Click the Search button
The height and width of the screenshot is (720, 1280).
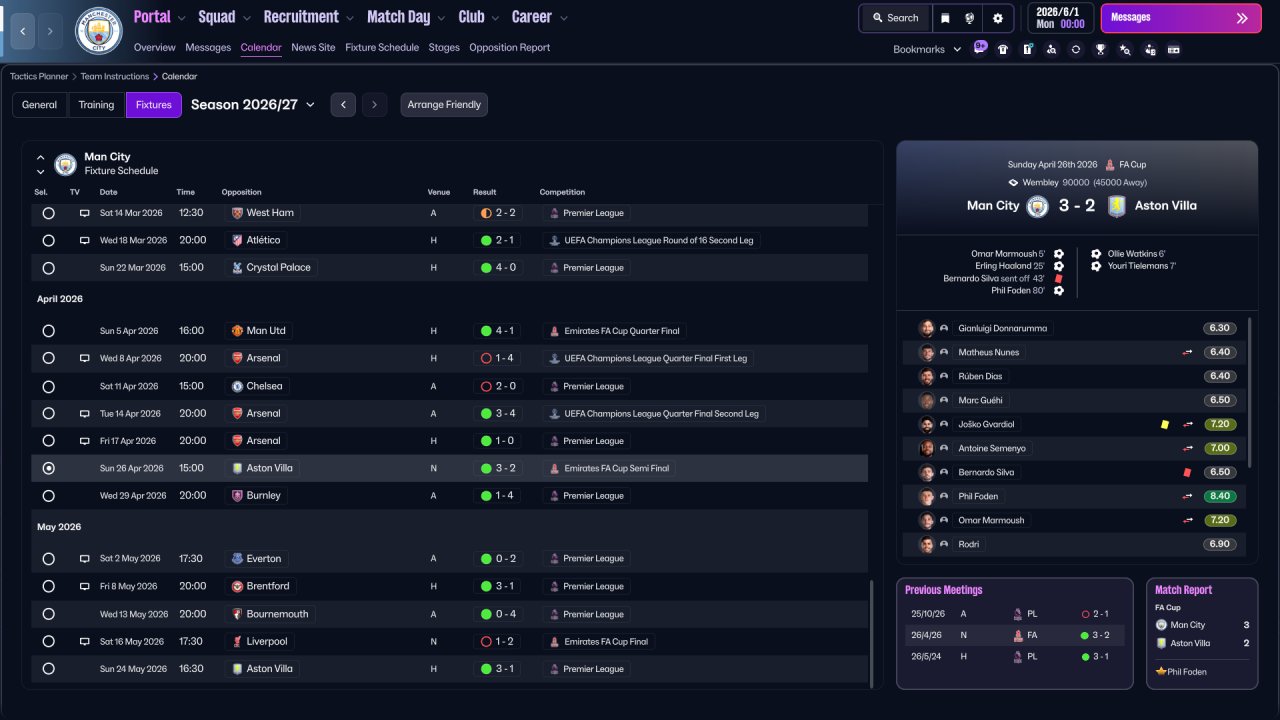(x=894, y=18)
